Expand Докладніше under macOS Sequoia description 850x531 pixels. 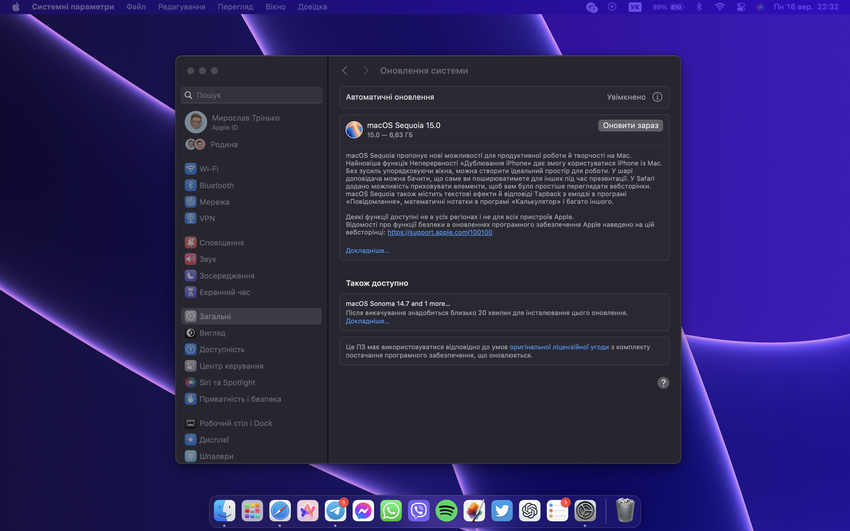pyautogui.click(x=367, y=251)
